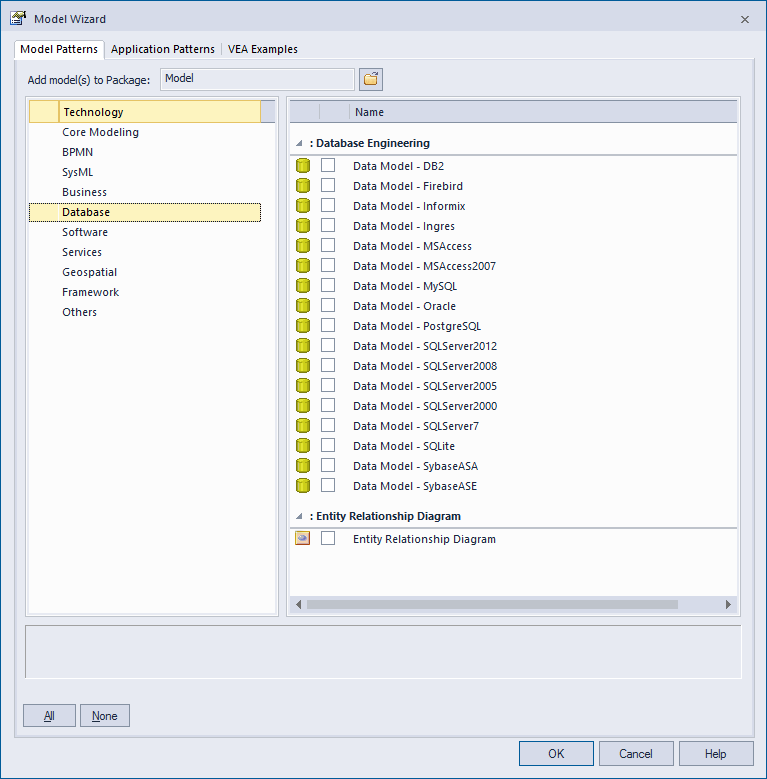Viewport: 767px width, 779px height.
Task: Check the Data Model - SybaseASE checkbox
Action: [328, 485]
